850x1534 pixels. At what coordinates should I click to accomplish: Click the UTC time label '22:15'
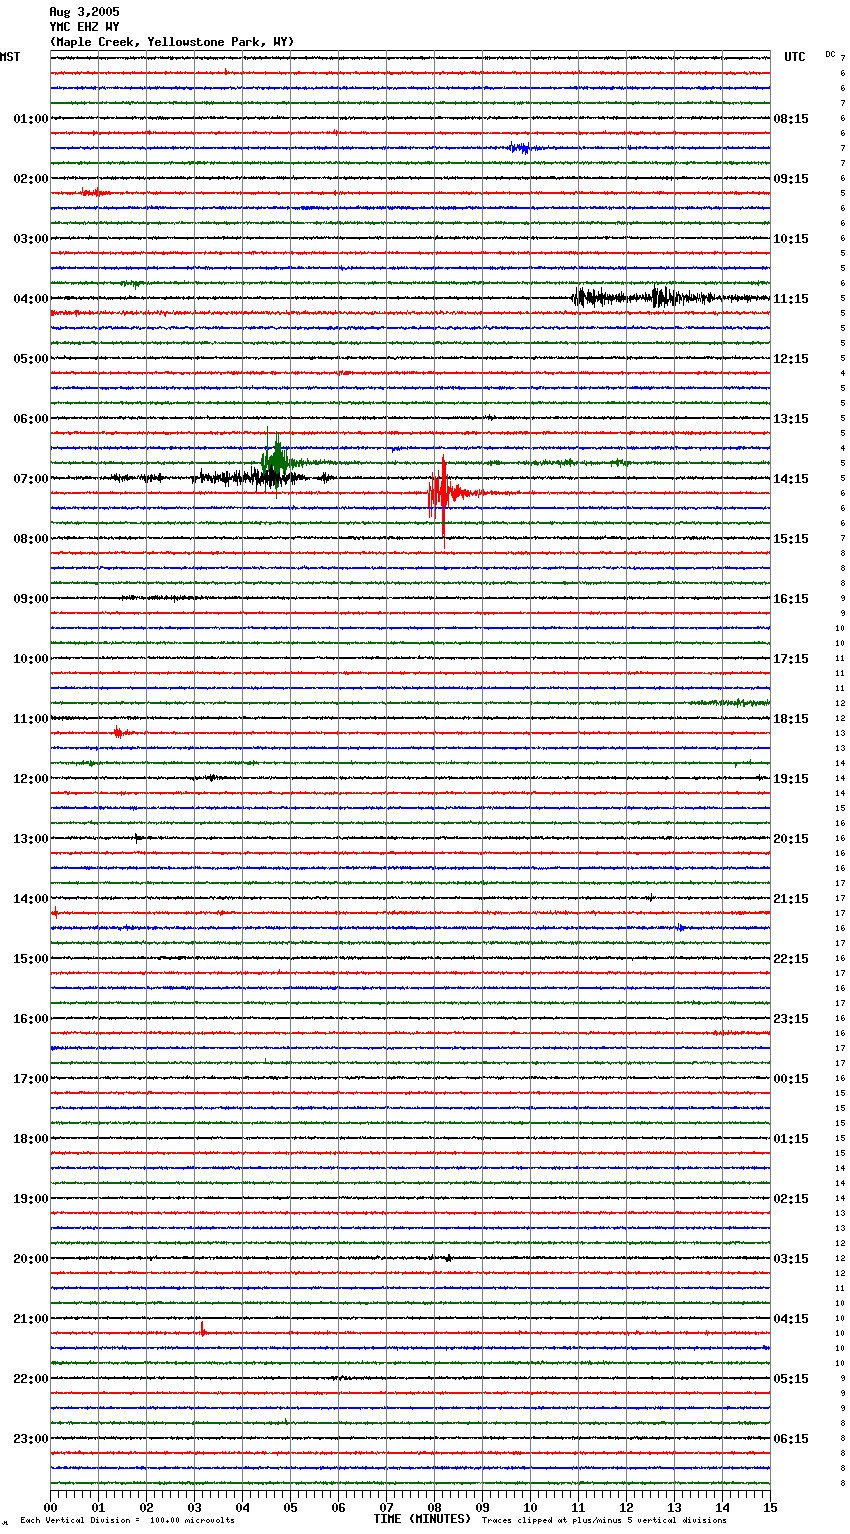tap(791, 959)
